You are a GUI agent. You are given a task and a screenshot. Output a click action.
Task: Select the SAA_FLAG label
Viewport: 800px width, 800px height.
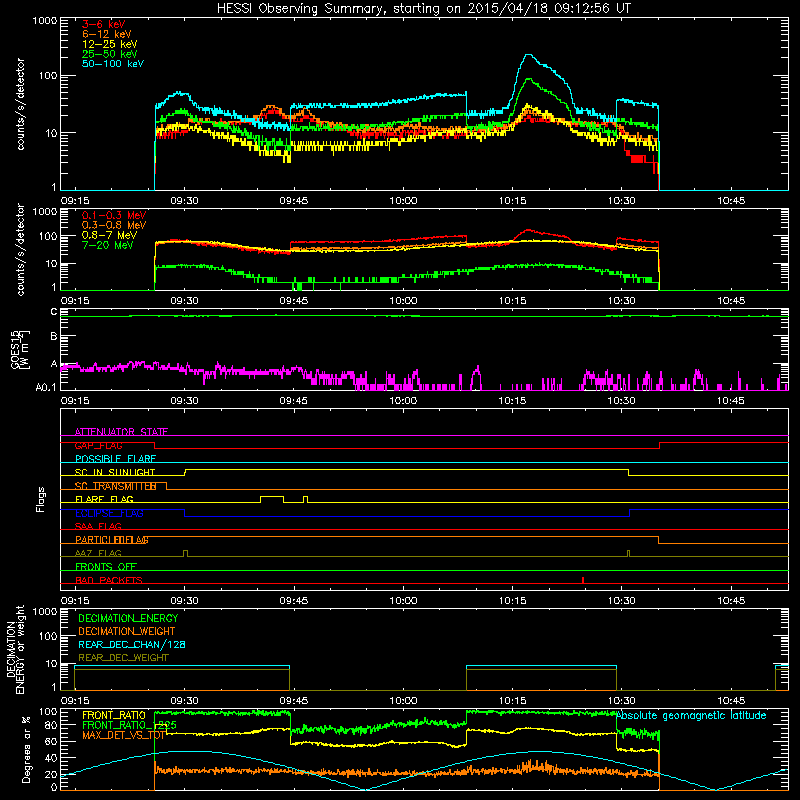tap(98, 526)
